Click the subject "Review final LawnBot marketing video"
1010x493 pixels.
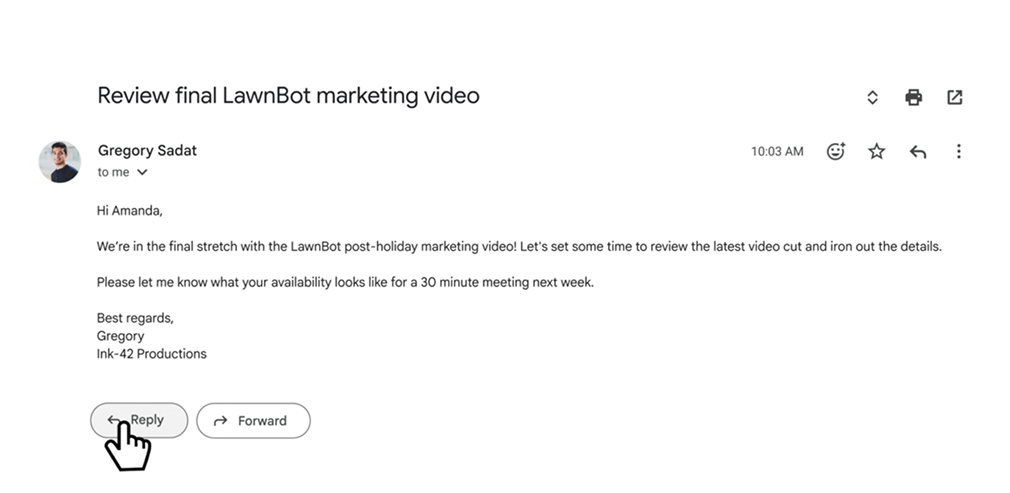coord(288,96)
